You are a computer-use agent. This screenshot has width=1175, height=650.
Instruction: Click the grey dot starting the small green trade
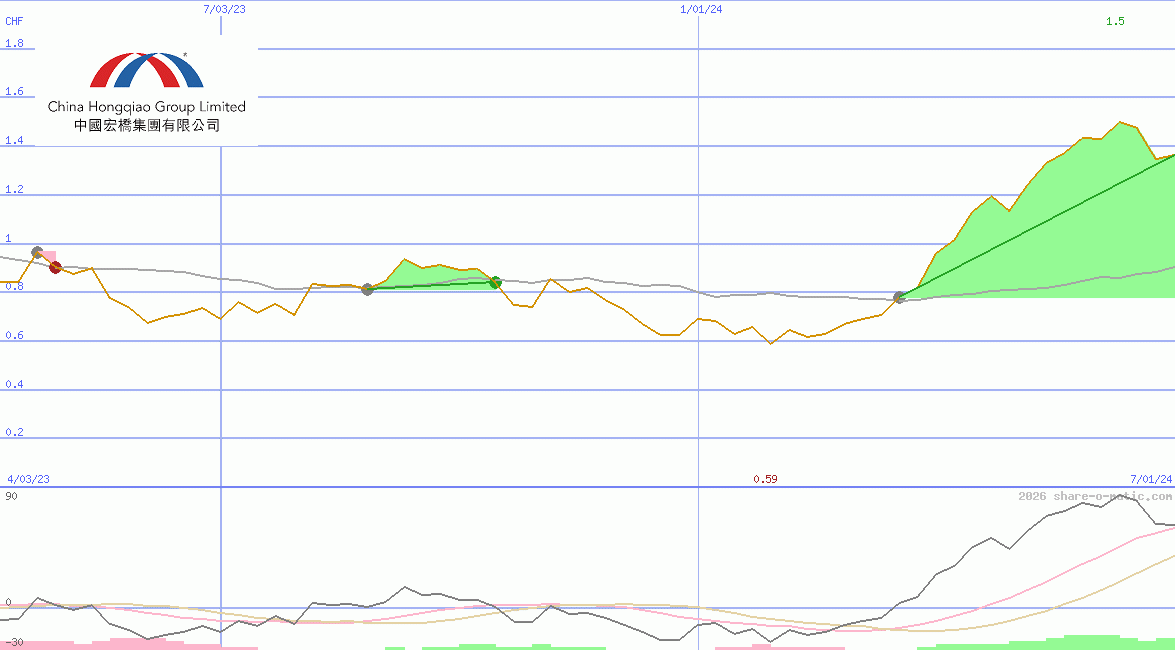(x=367, y=289)
